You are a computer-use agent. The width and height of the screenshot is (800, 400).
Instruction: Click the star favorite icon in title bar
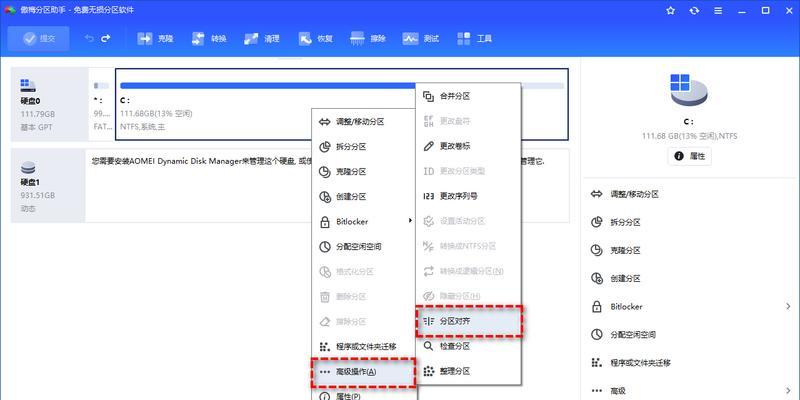tap(670, 11)
